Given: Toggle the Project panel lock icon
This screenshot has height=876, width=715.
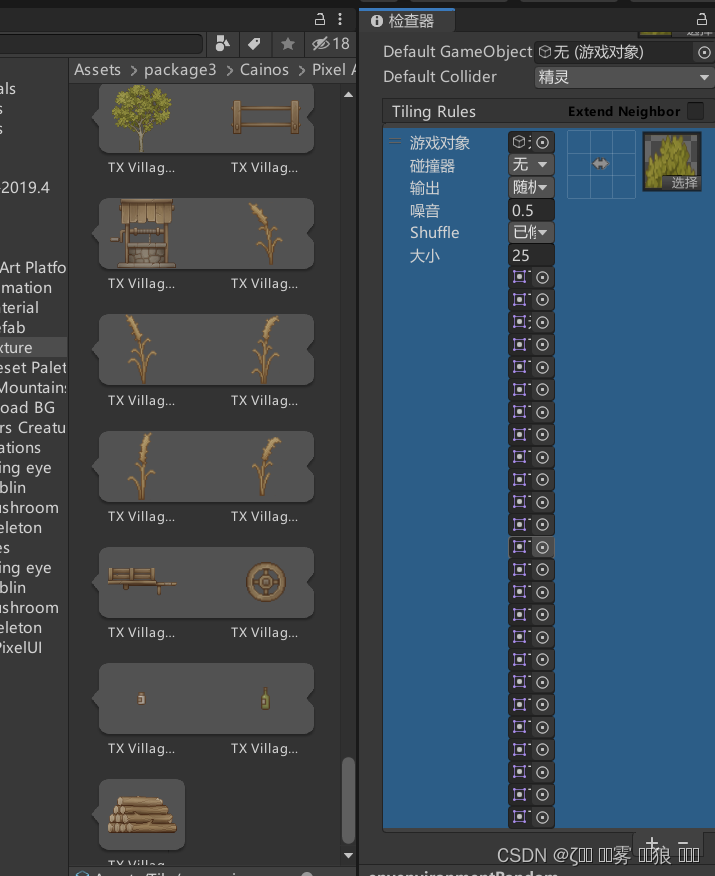Looking at the screenshot, I should point(320,20).
